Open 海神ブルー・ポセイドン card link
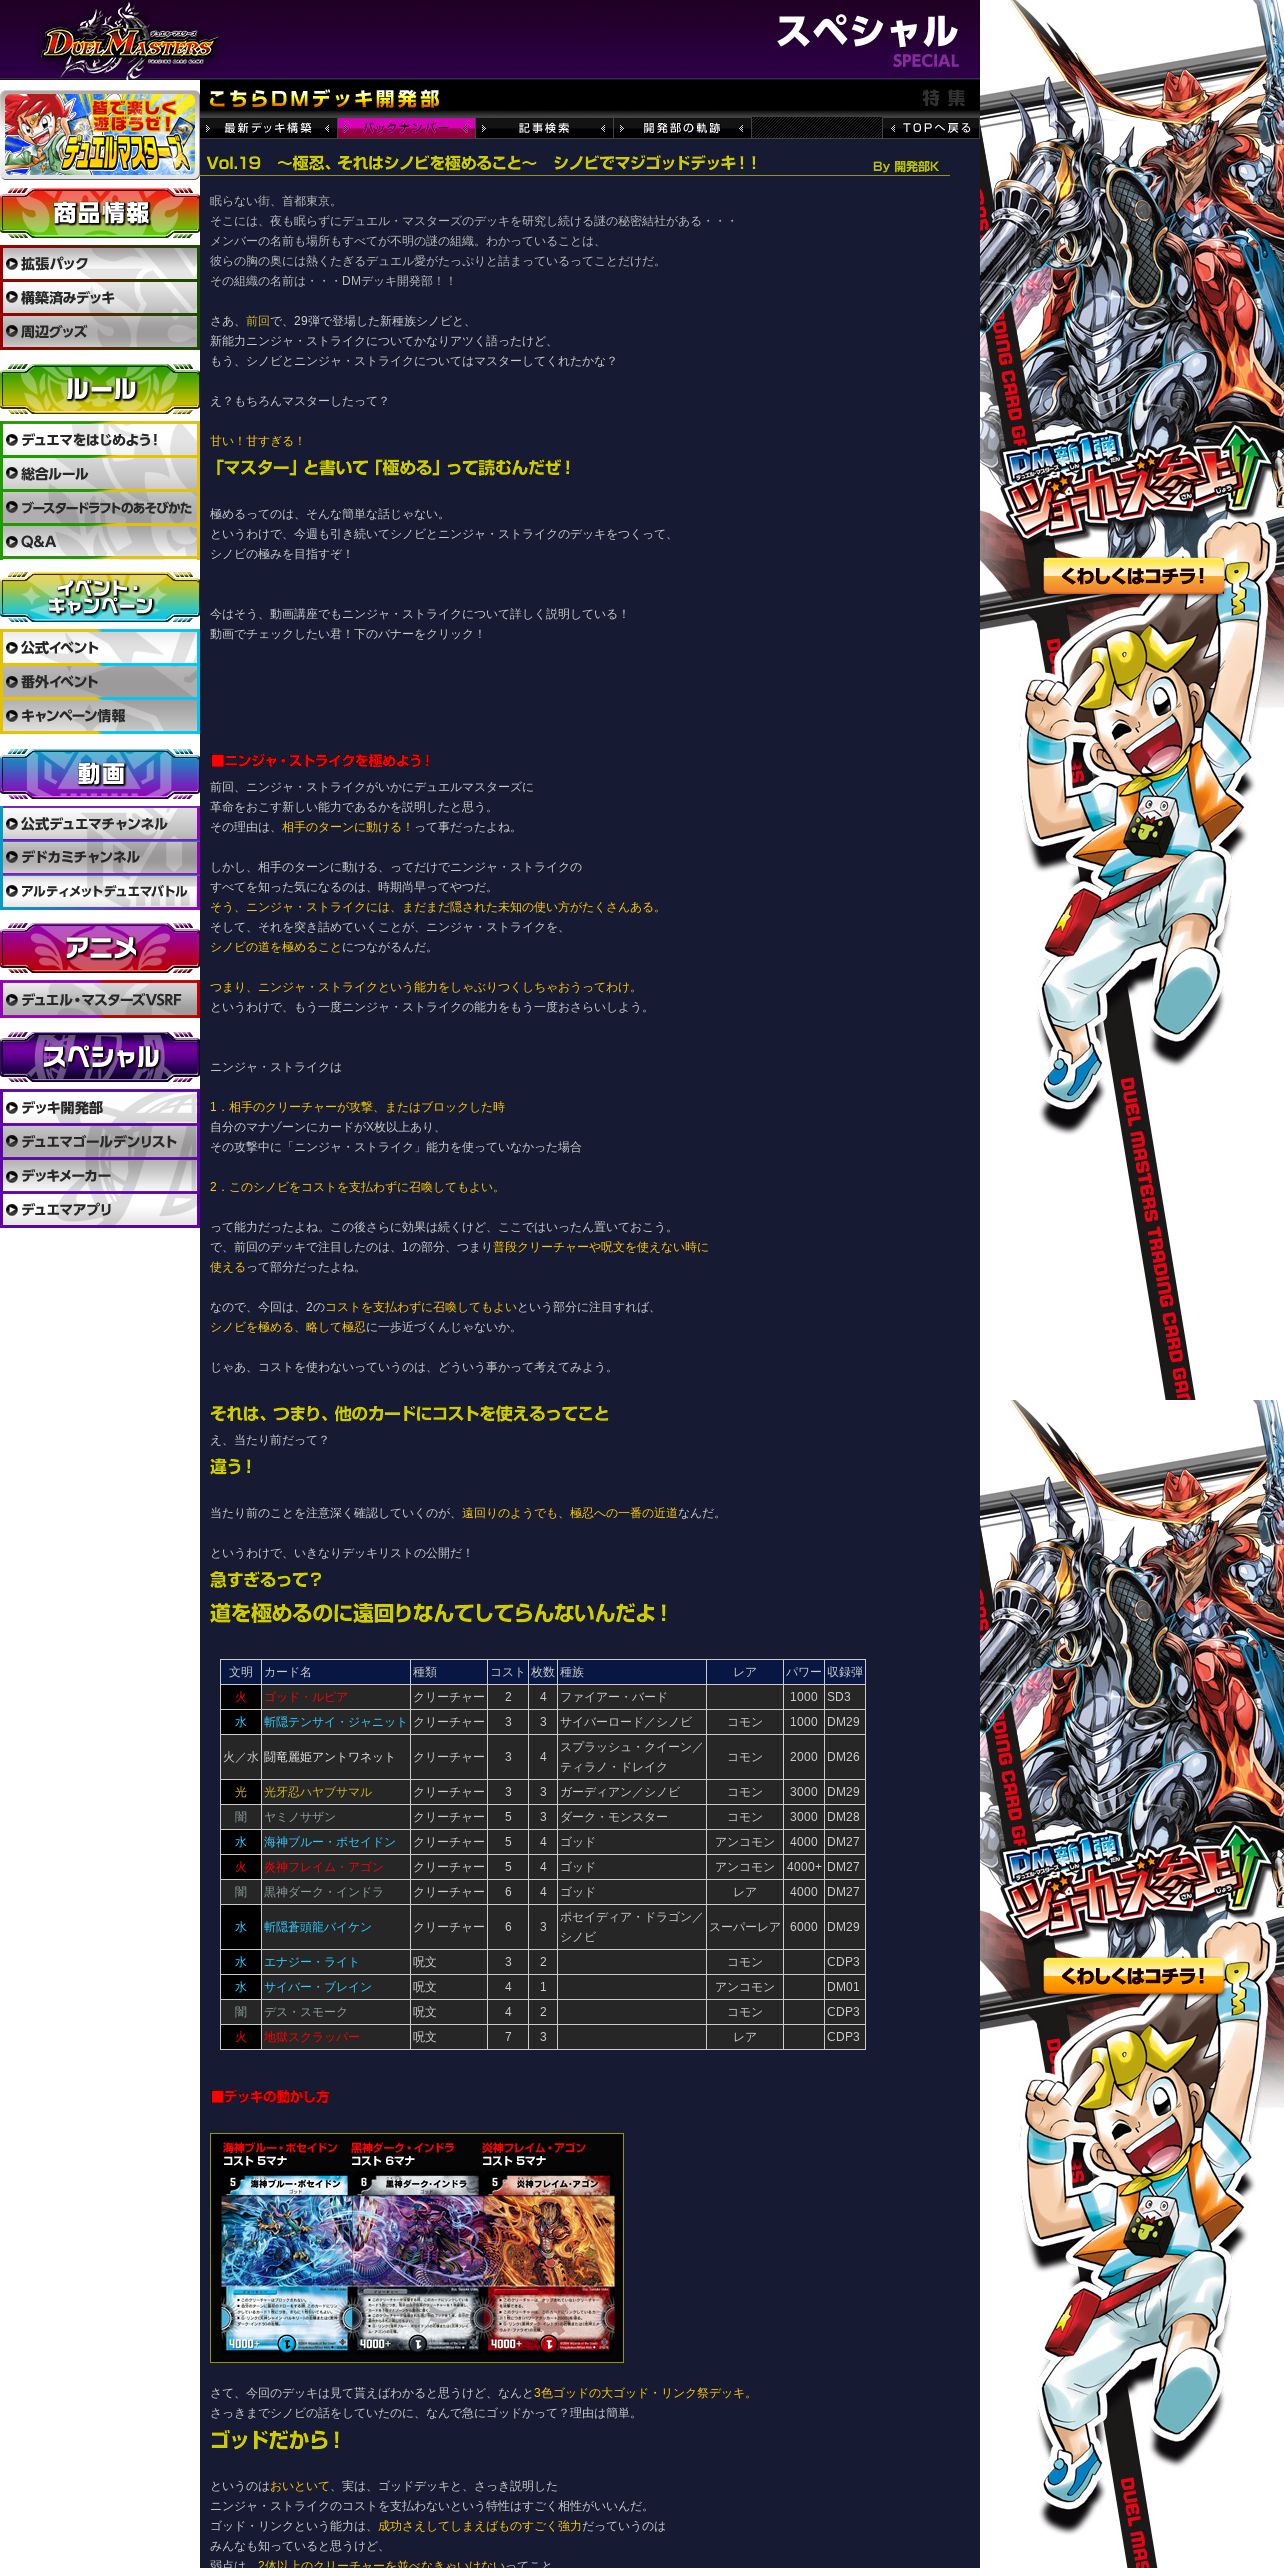The height and width of the screenshot is (2568, 1284). click(330, 1842)
